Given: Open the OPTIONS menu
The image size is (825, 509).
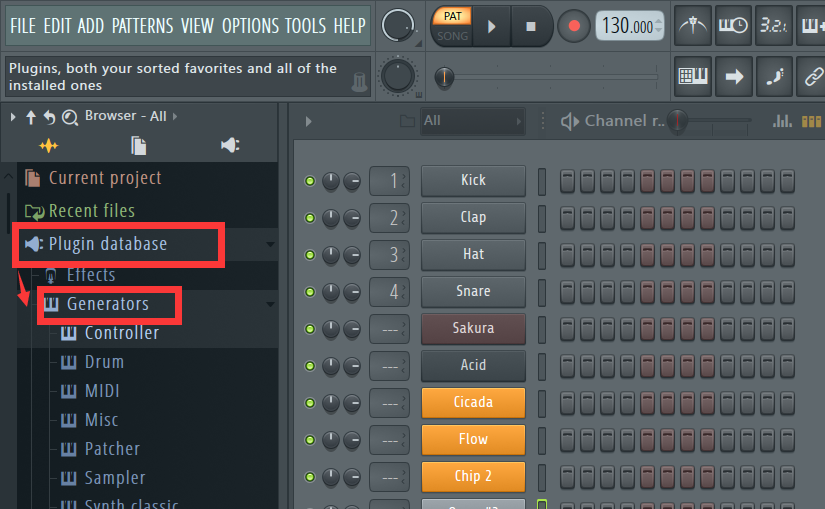Looking at the screenshot, I should click(250, 25).
